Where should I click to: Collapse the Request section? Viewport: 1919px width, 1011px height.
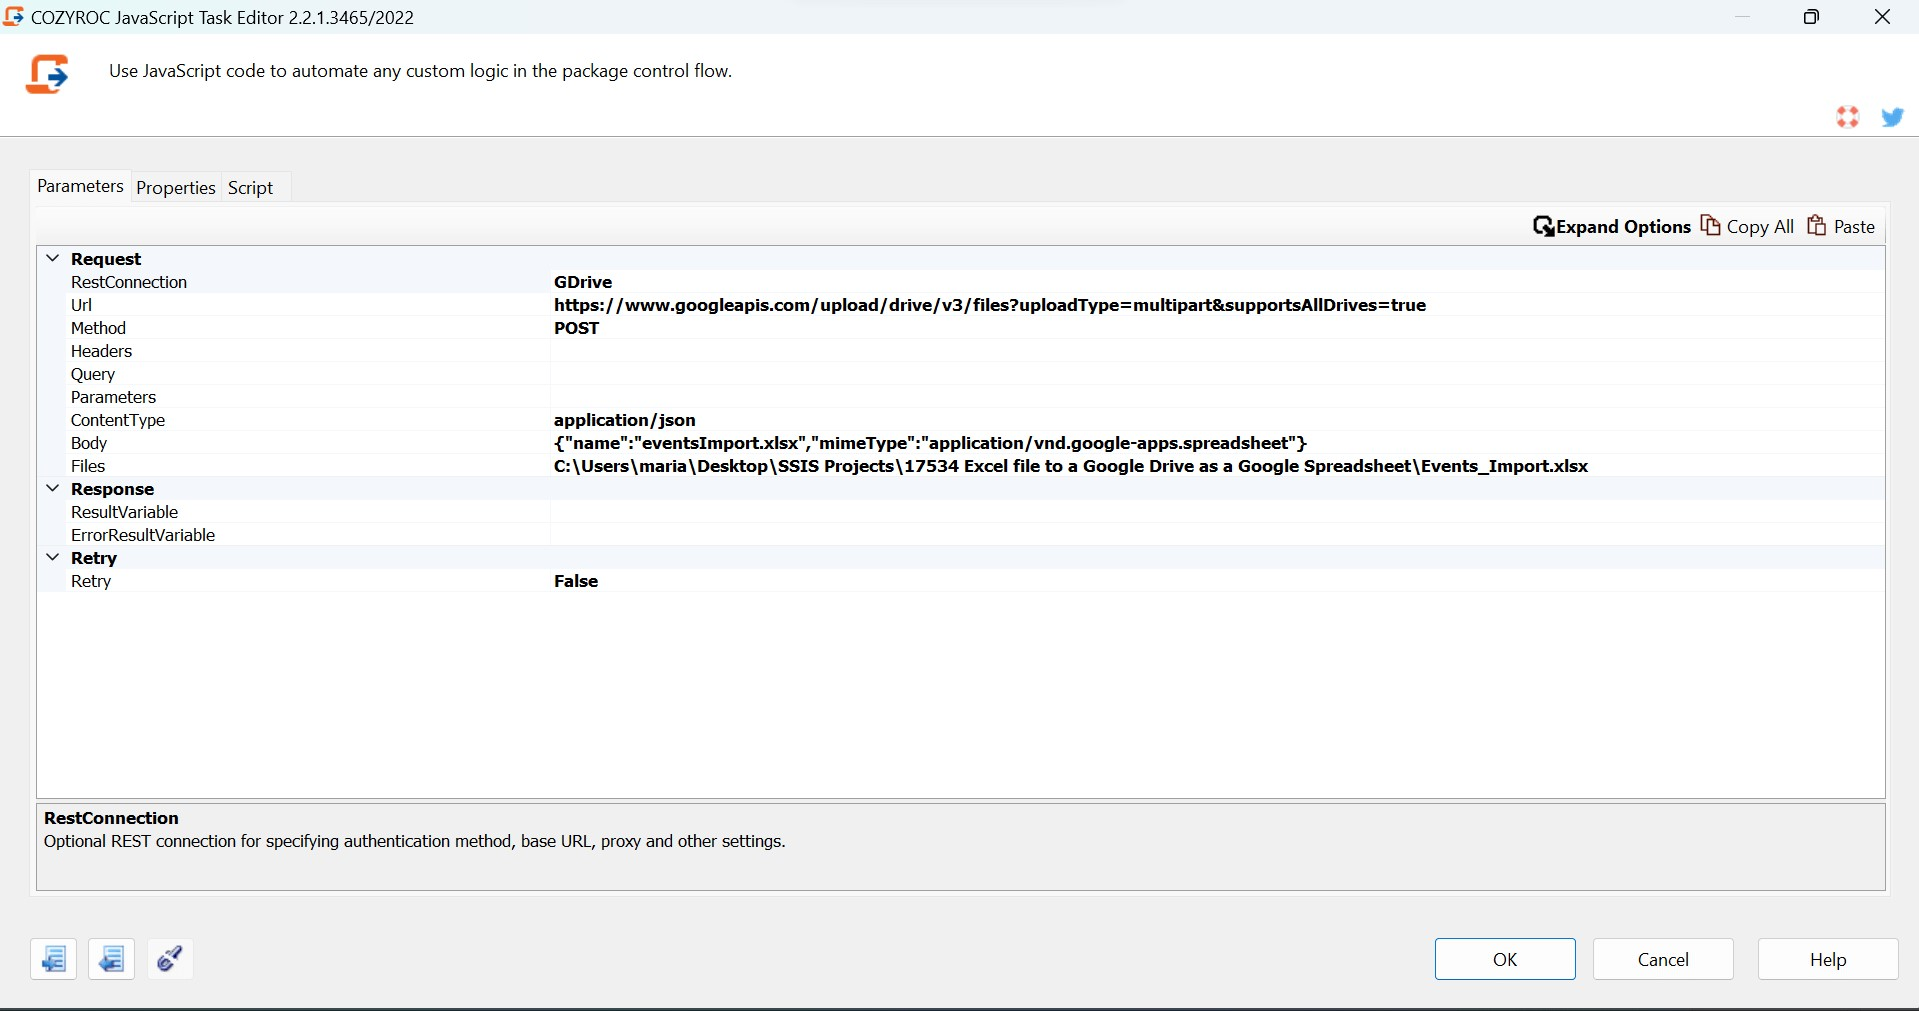pyautogui.click(x=53, y=258)
